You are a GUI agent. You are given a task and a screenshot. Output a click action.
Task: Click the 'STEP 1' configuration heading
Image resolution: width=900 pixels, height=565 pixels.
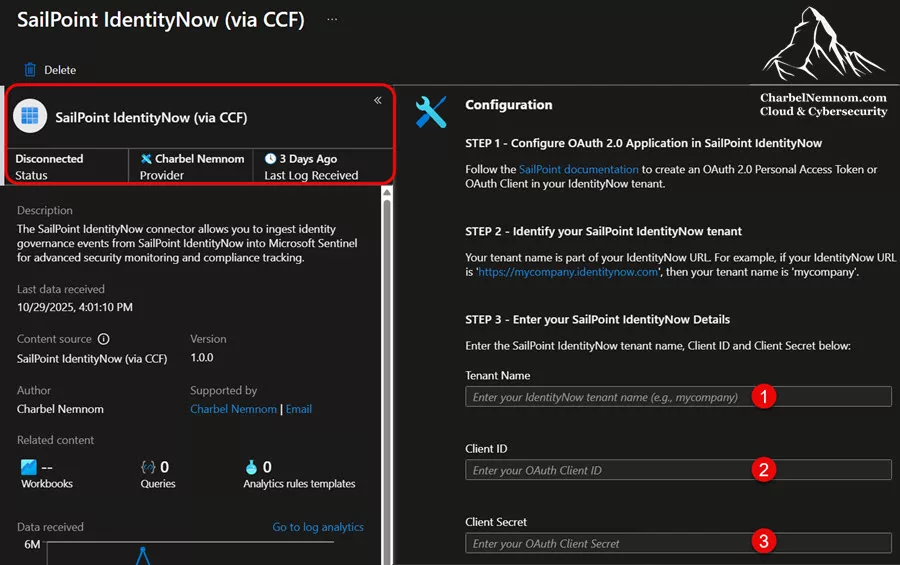pyautogui.click(x=643, y=143)
